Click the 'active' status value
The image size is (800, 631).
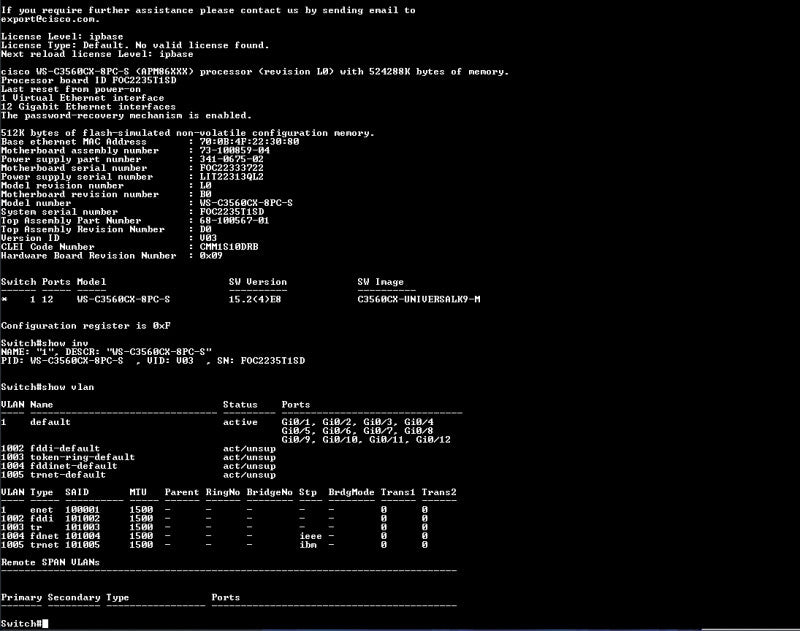[240, 422]
